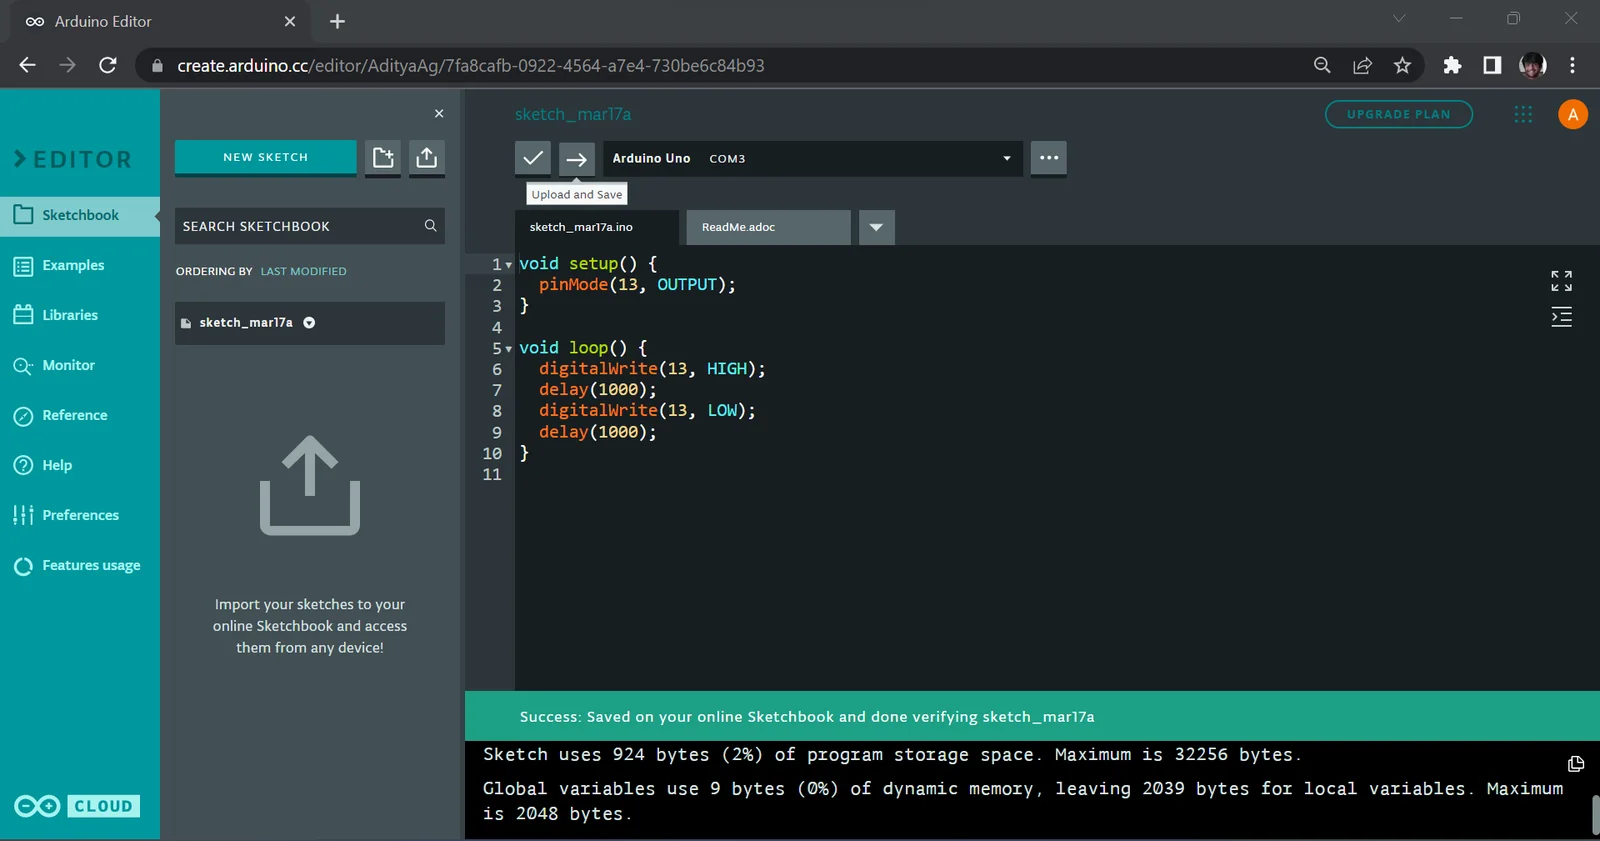Click the digitalWrite(13, LOW) line

[x=647, y=411]
